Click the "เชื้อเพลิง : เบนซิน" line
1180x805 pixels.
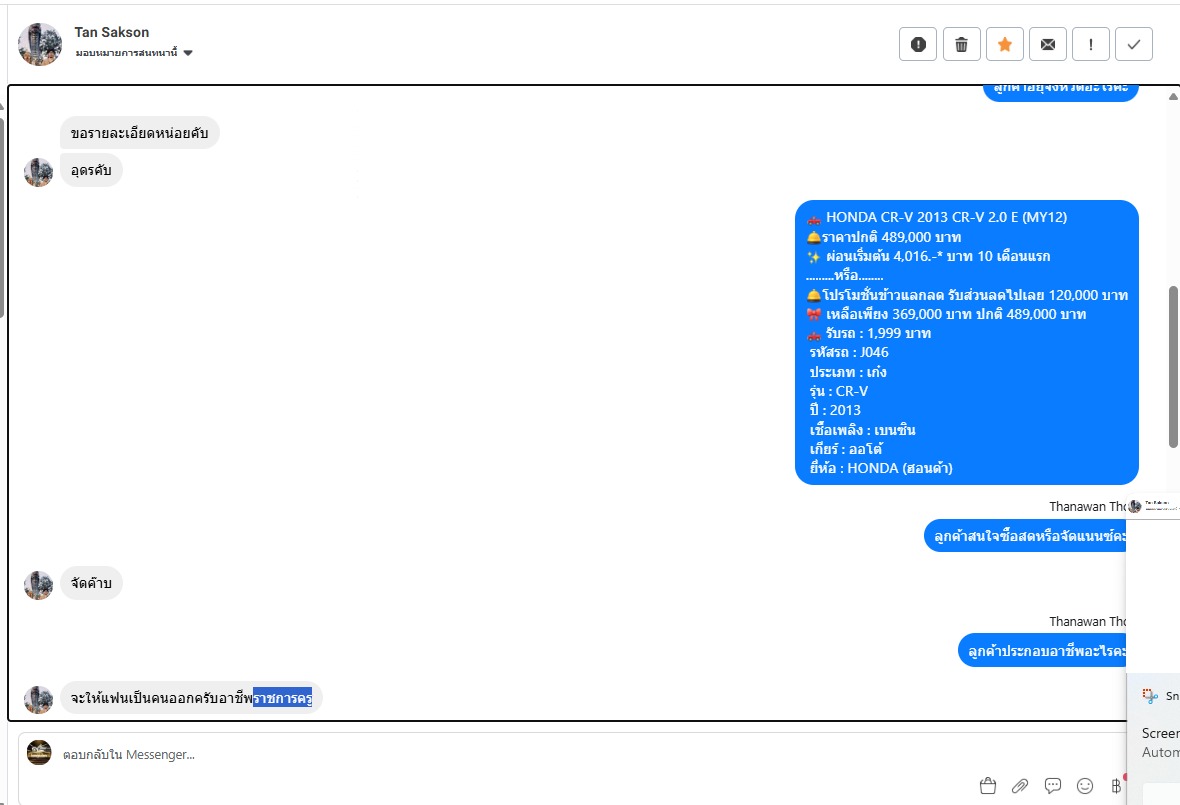tap(862, 430)
